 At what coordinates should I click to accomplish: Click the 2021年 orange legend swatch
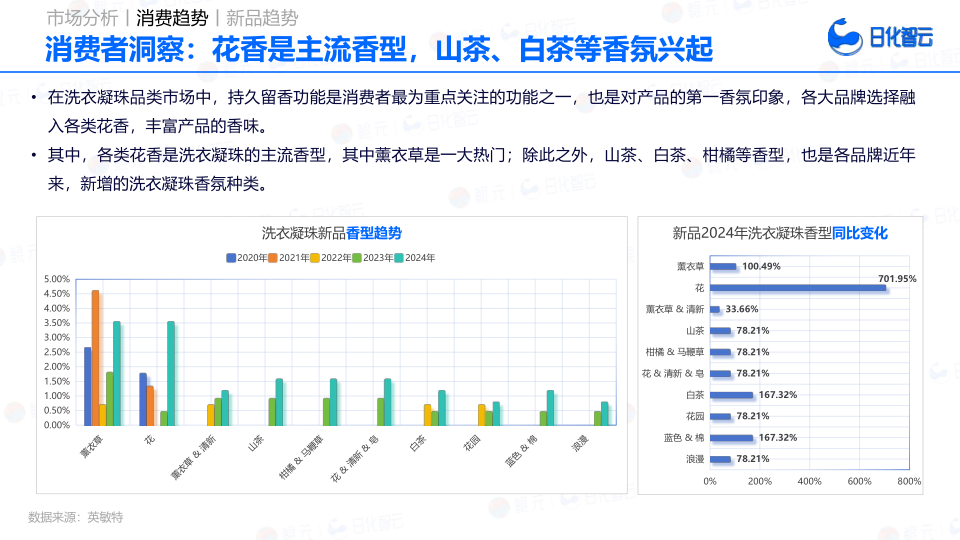point(272,258)
